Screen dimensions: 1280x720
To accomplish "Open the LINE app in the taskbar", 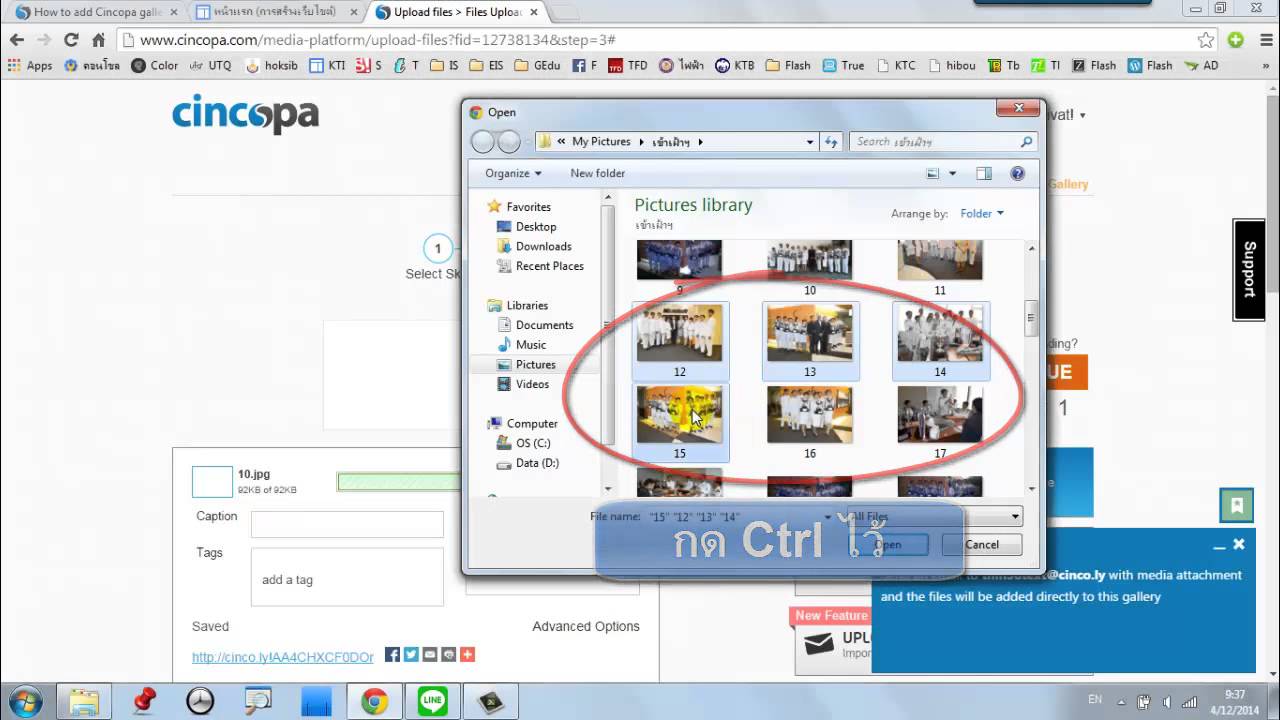I will 433,701.
